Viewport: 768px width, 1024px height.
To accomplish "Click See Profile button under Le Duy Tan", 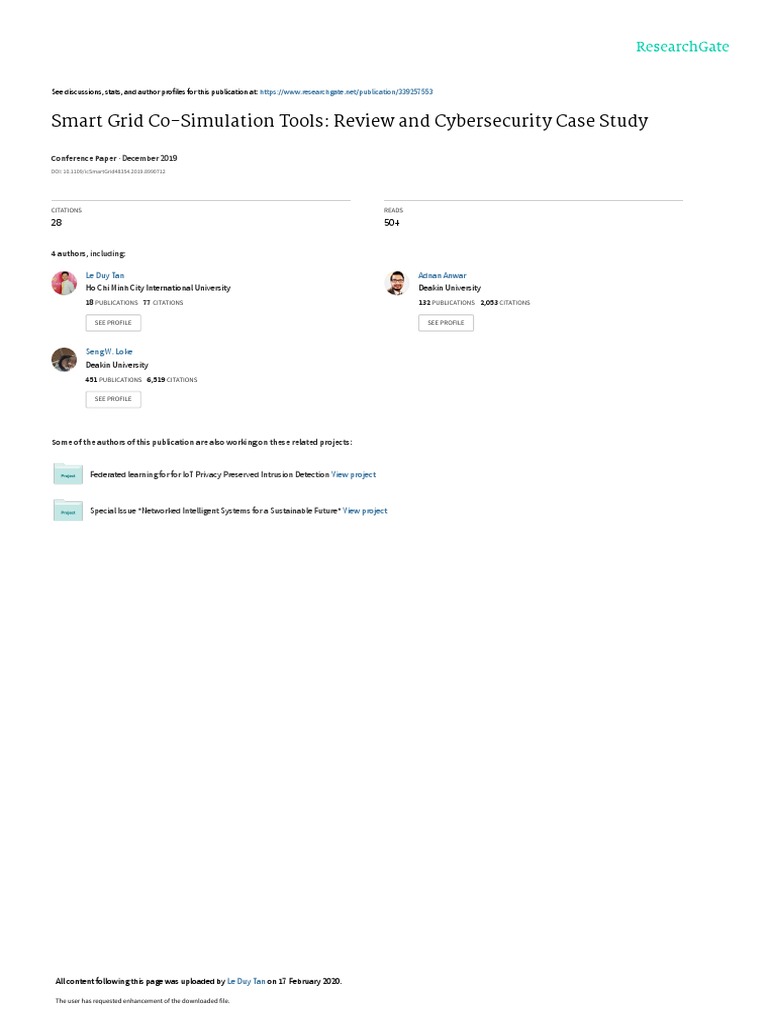I will coord(113,323).
